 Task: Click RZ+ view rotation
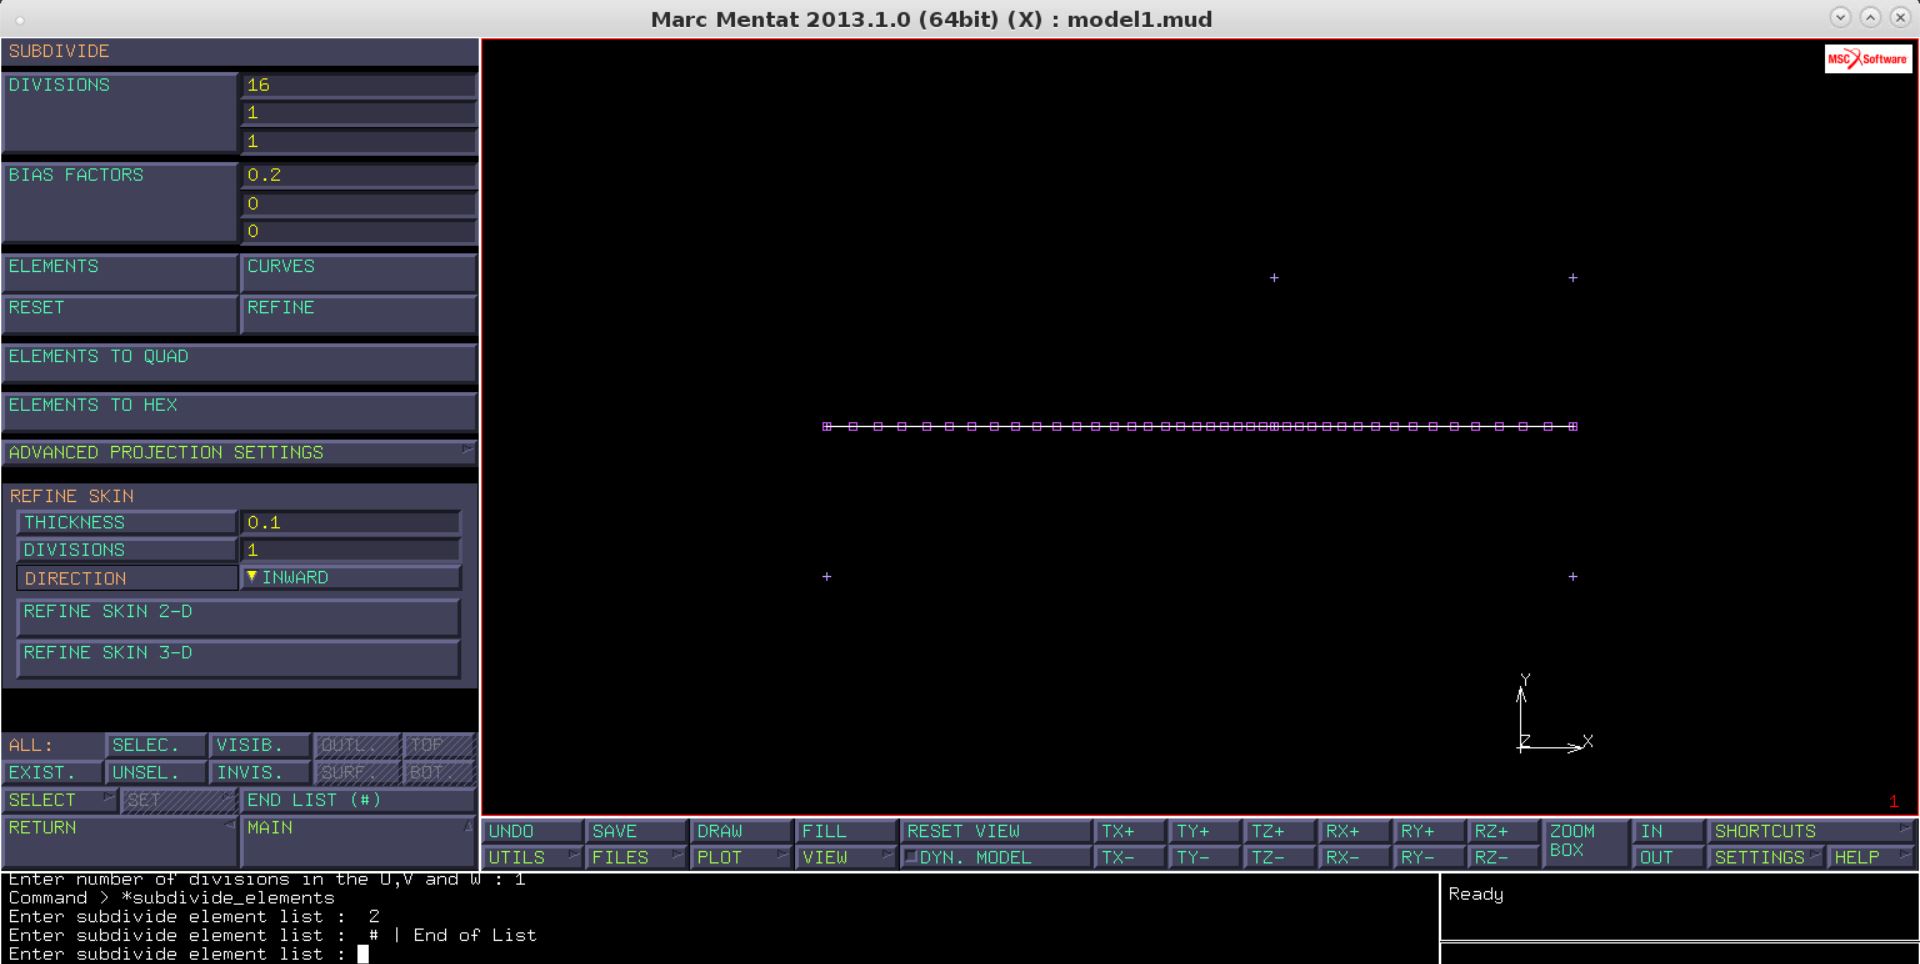(x=1503, y=831)
